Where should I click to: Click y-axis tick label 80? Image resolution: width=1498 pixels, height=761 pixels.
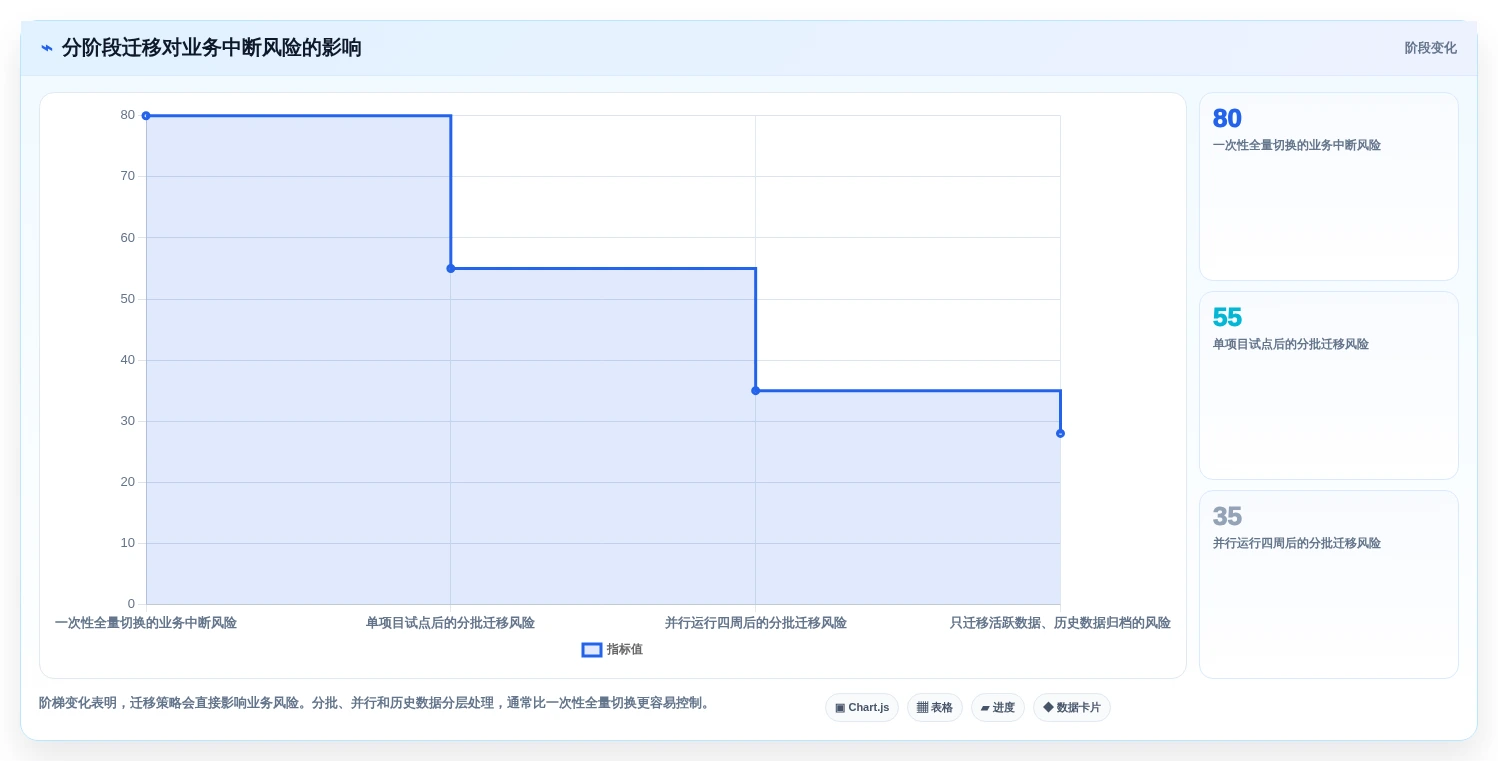[127, 115]
